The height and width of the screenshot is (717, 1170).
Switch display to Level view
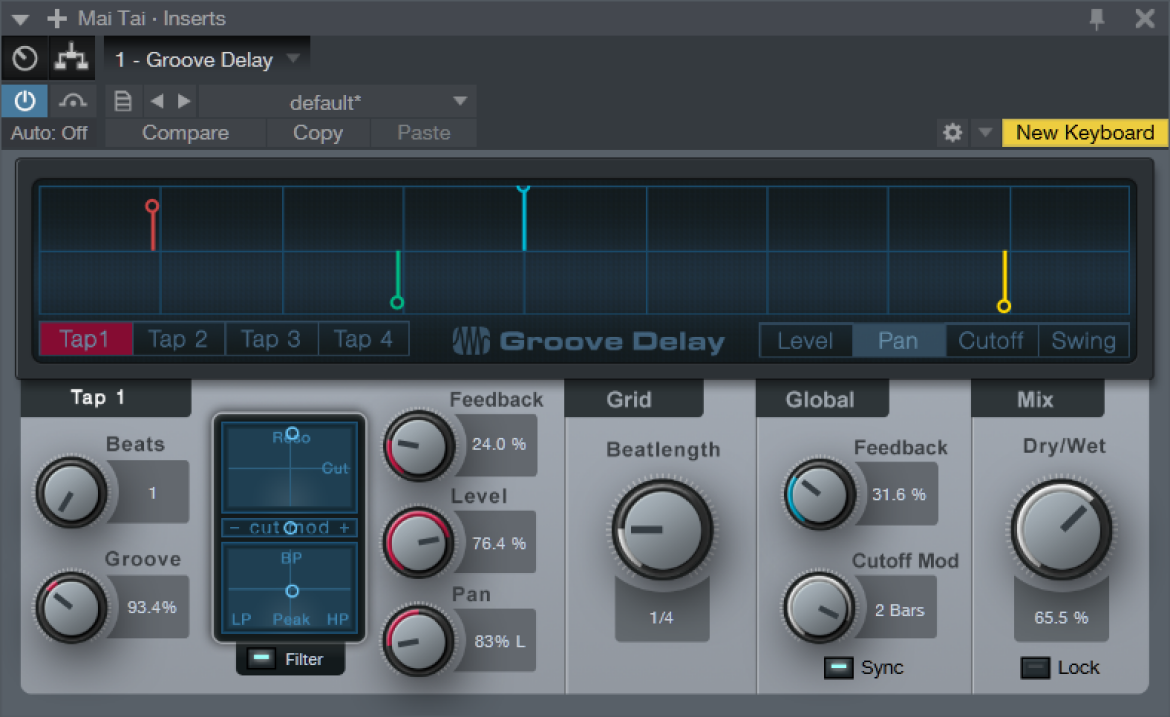[805, 341]
